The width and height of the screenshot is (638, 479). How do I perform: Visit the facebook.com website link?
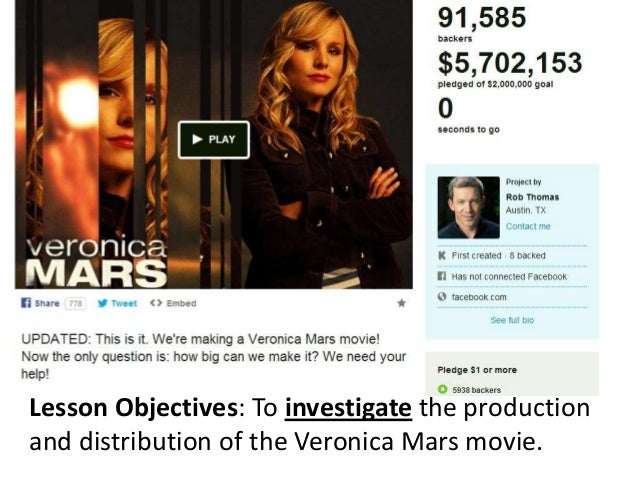tap(479, 297)
